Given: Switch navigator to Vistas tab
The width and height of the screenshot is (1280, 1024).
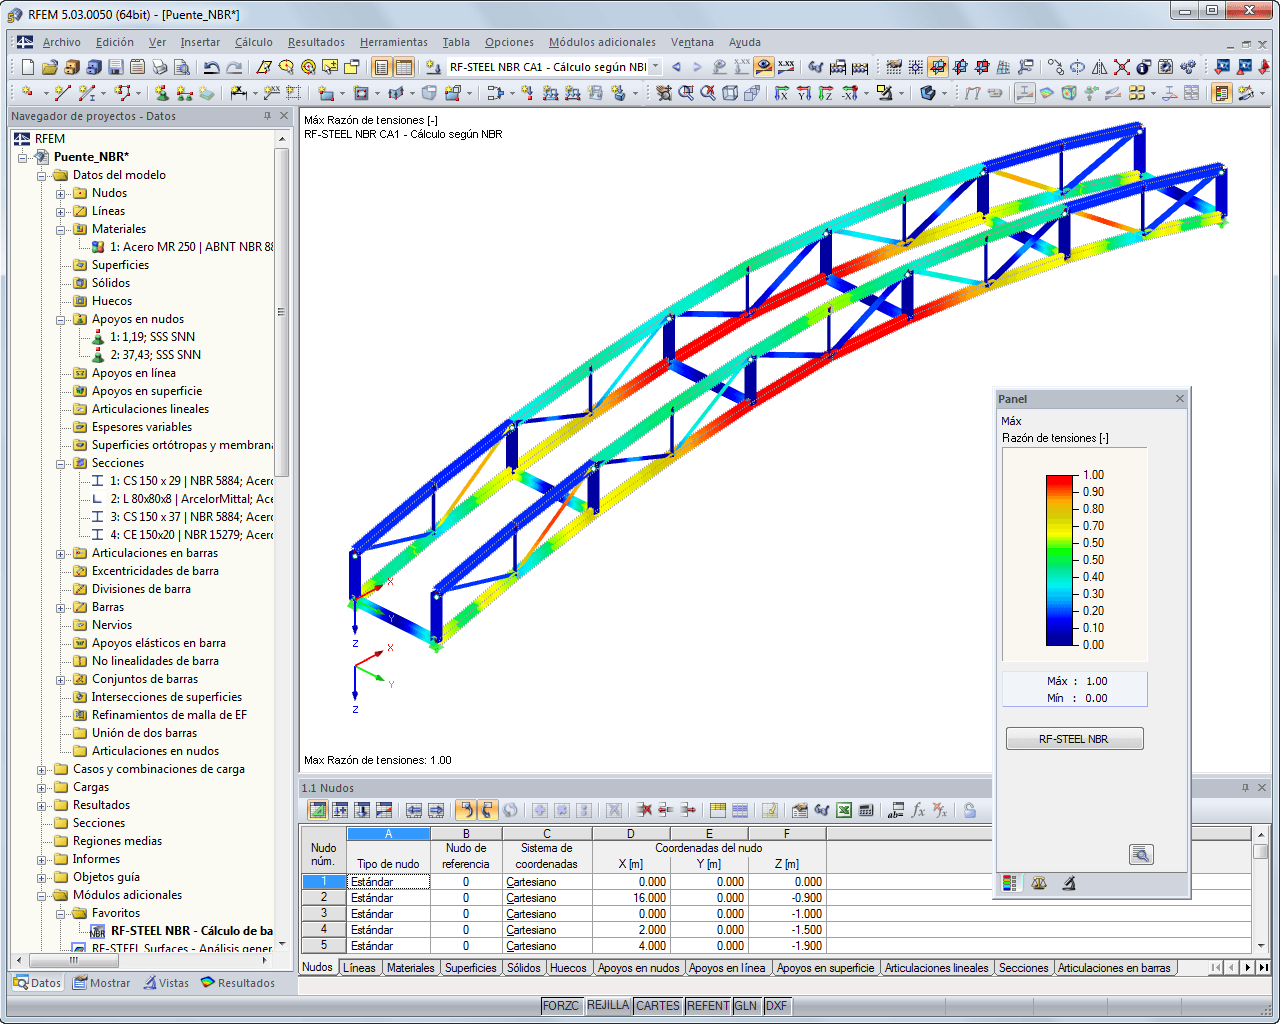Looking at the screenshot, I should pyautogui.click(x=166, y=983).
